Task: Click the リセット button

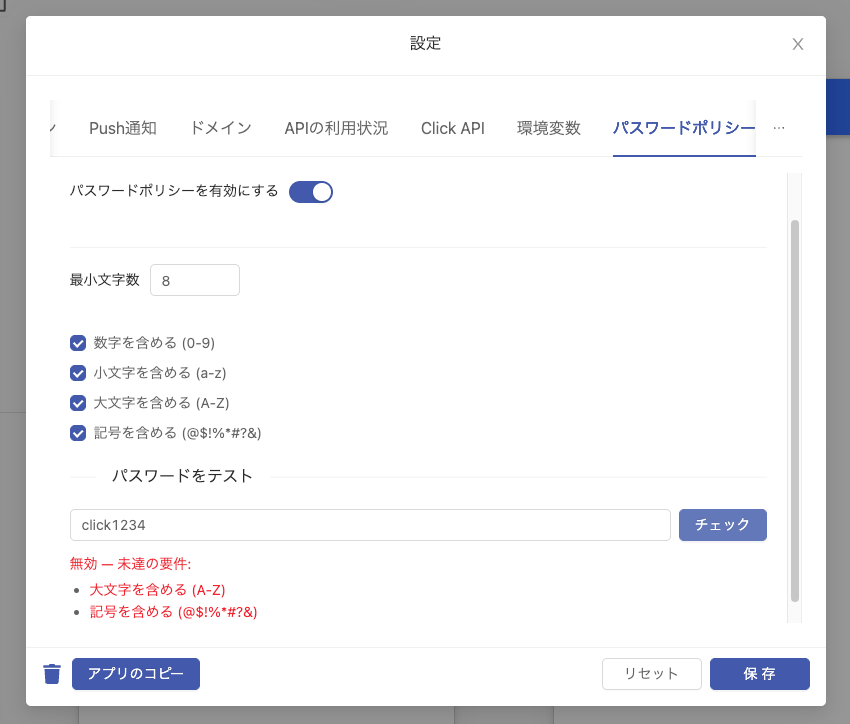Action: click(652, 674)
